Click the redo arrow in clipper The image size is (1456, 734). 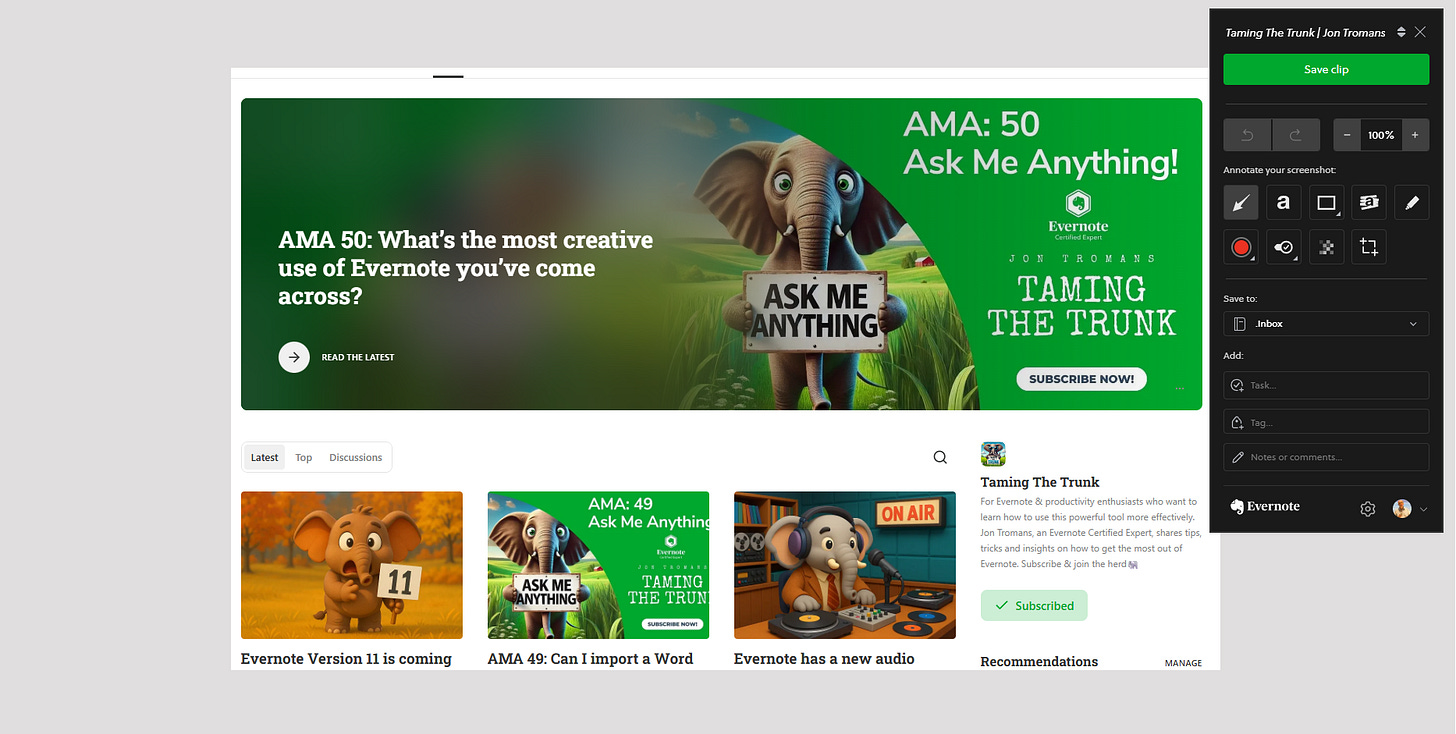(x=1296, y=135)
